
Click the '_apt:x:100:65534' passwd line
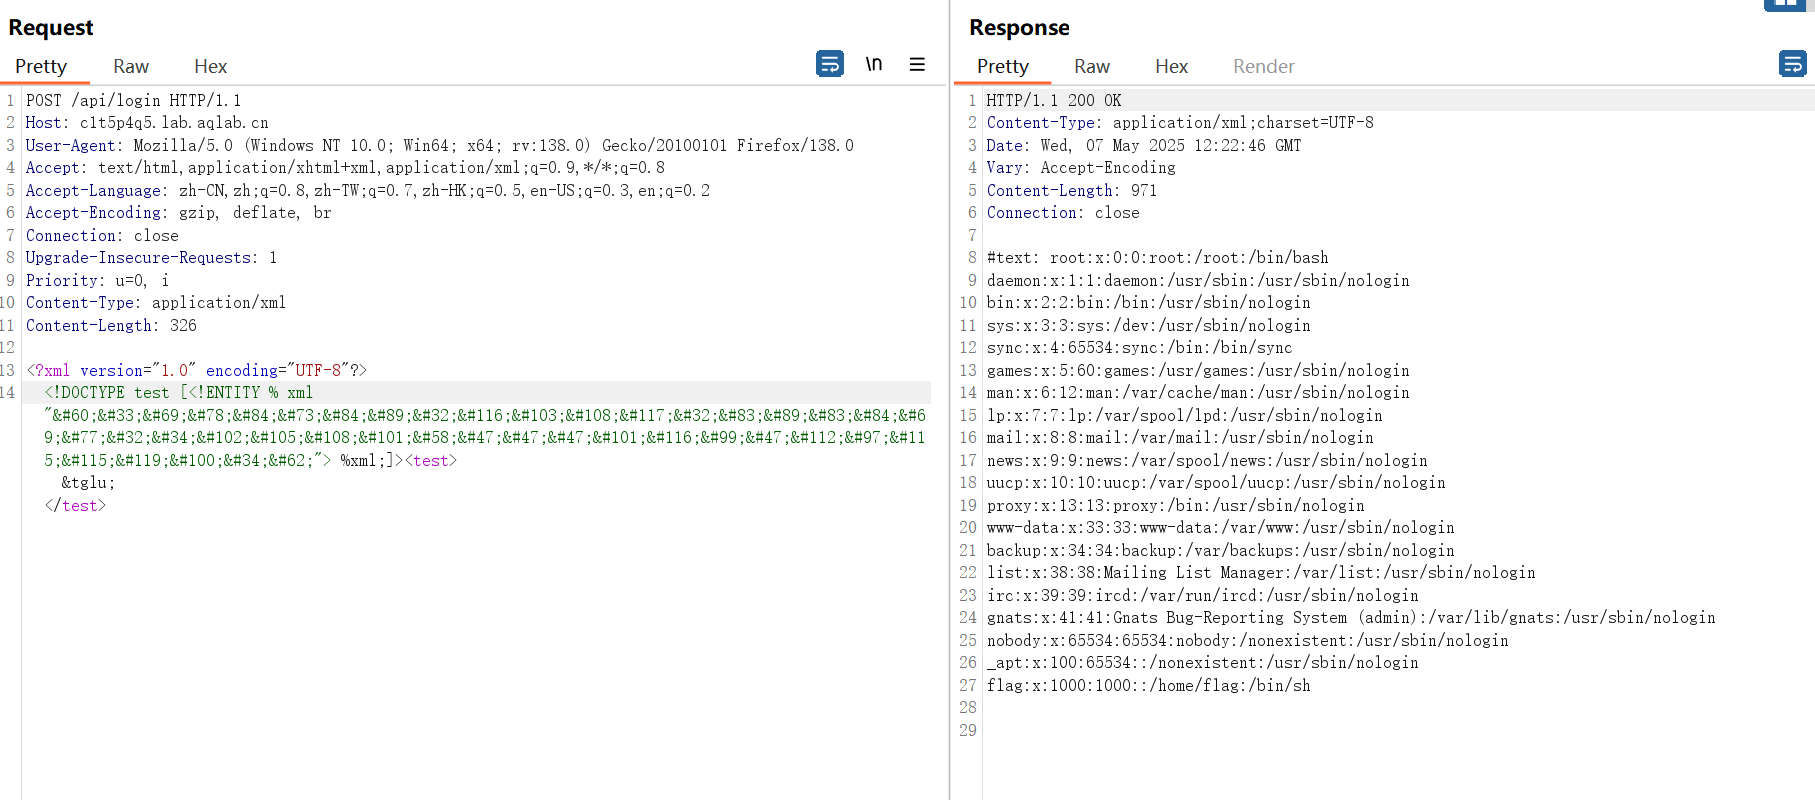[1203, 663]
